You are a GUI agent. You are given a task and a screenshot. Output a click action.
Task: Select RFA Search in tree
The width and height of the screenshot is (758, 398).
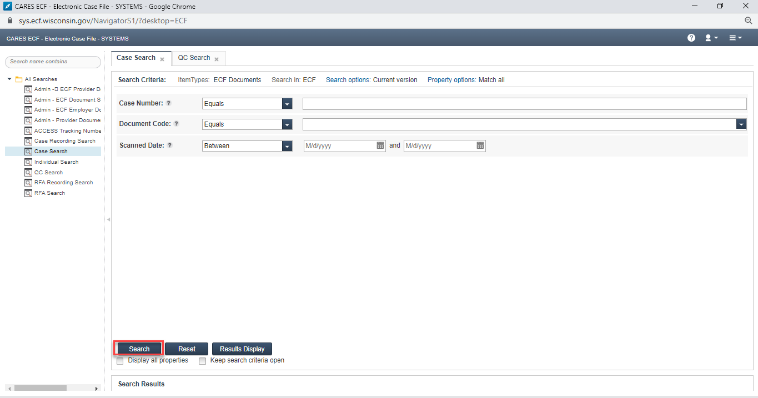coord(49,193)
